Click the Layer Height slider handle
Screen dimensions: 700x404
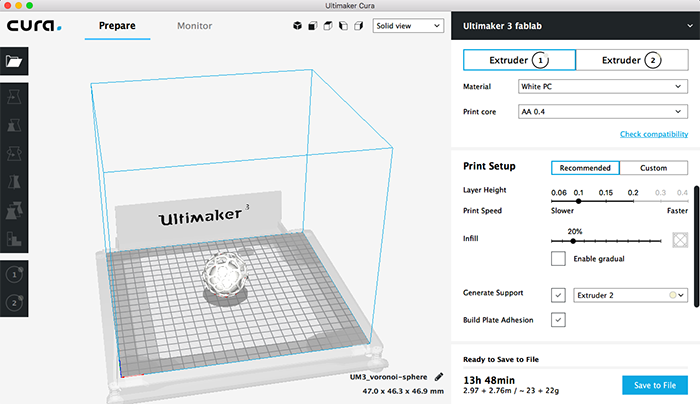coord(579,201)
